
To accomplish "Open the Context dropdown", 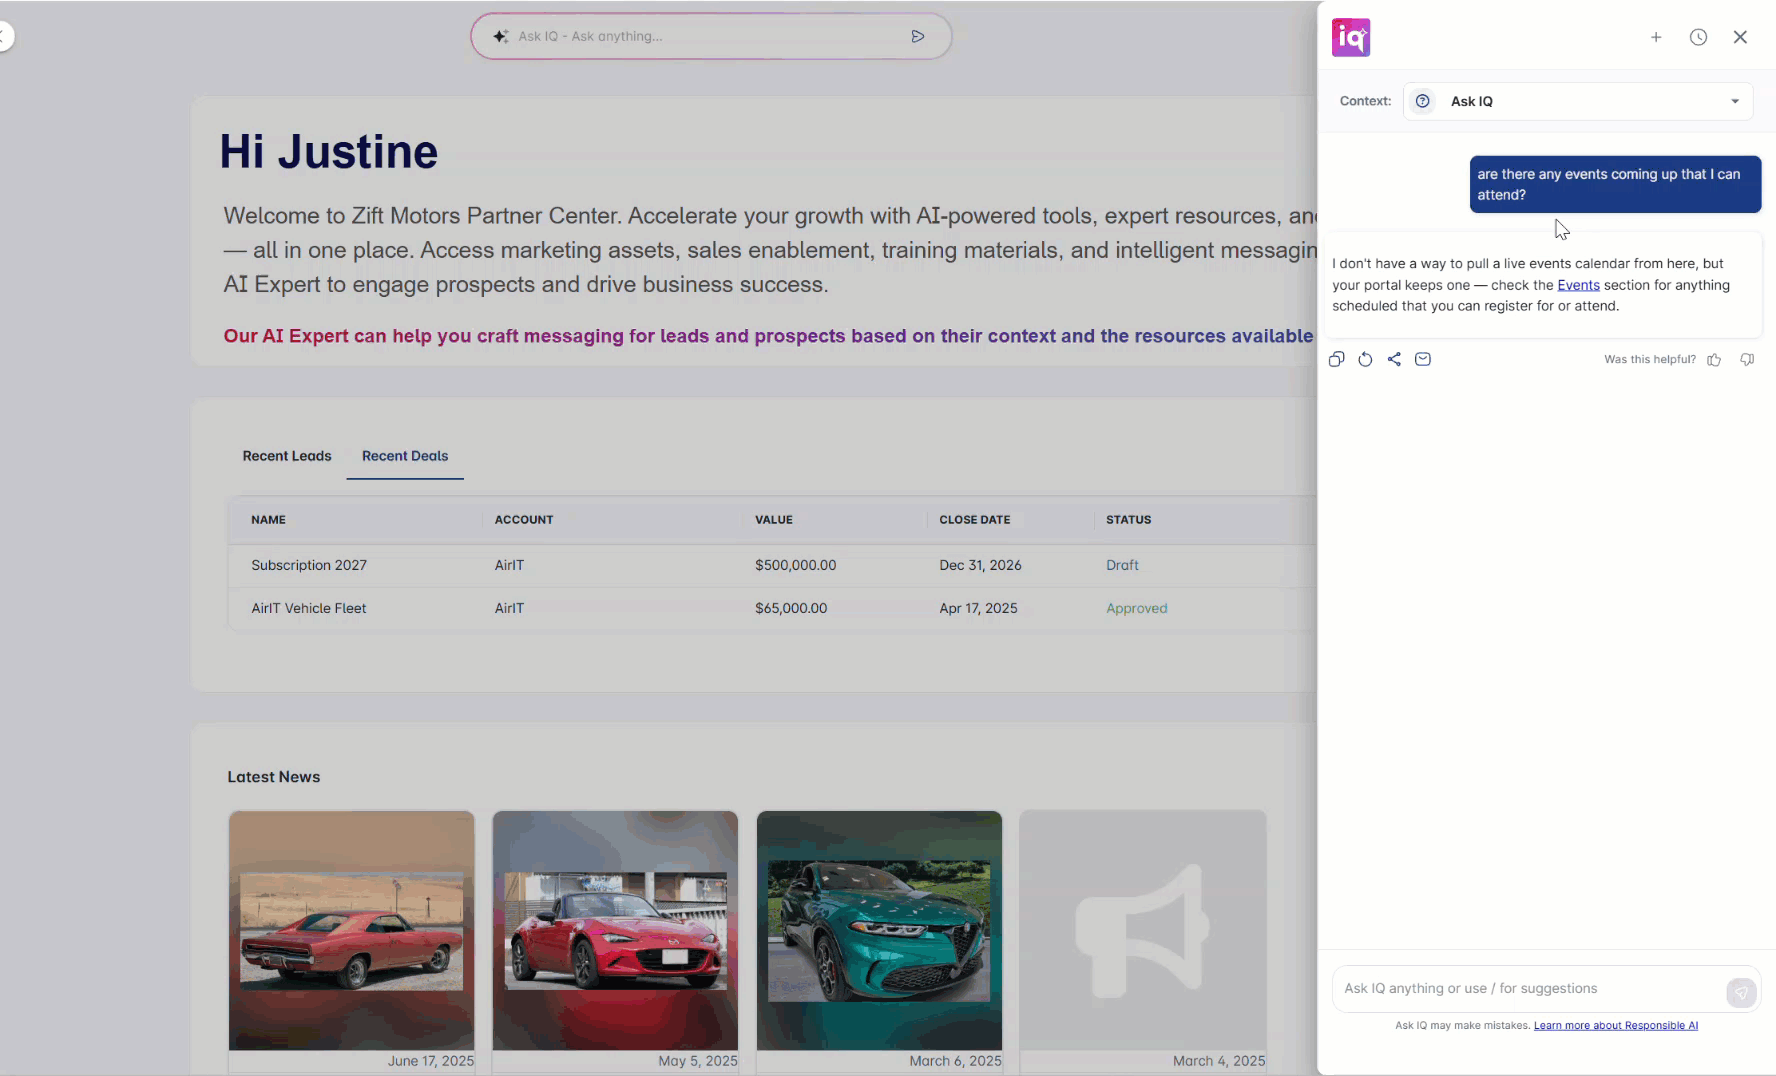I will click(x=1578, y=101).
